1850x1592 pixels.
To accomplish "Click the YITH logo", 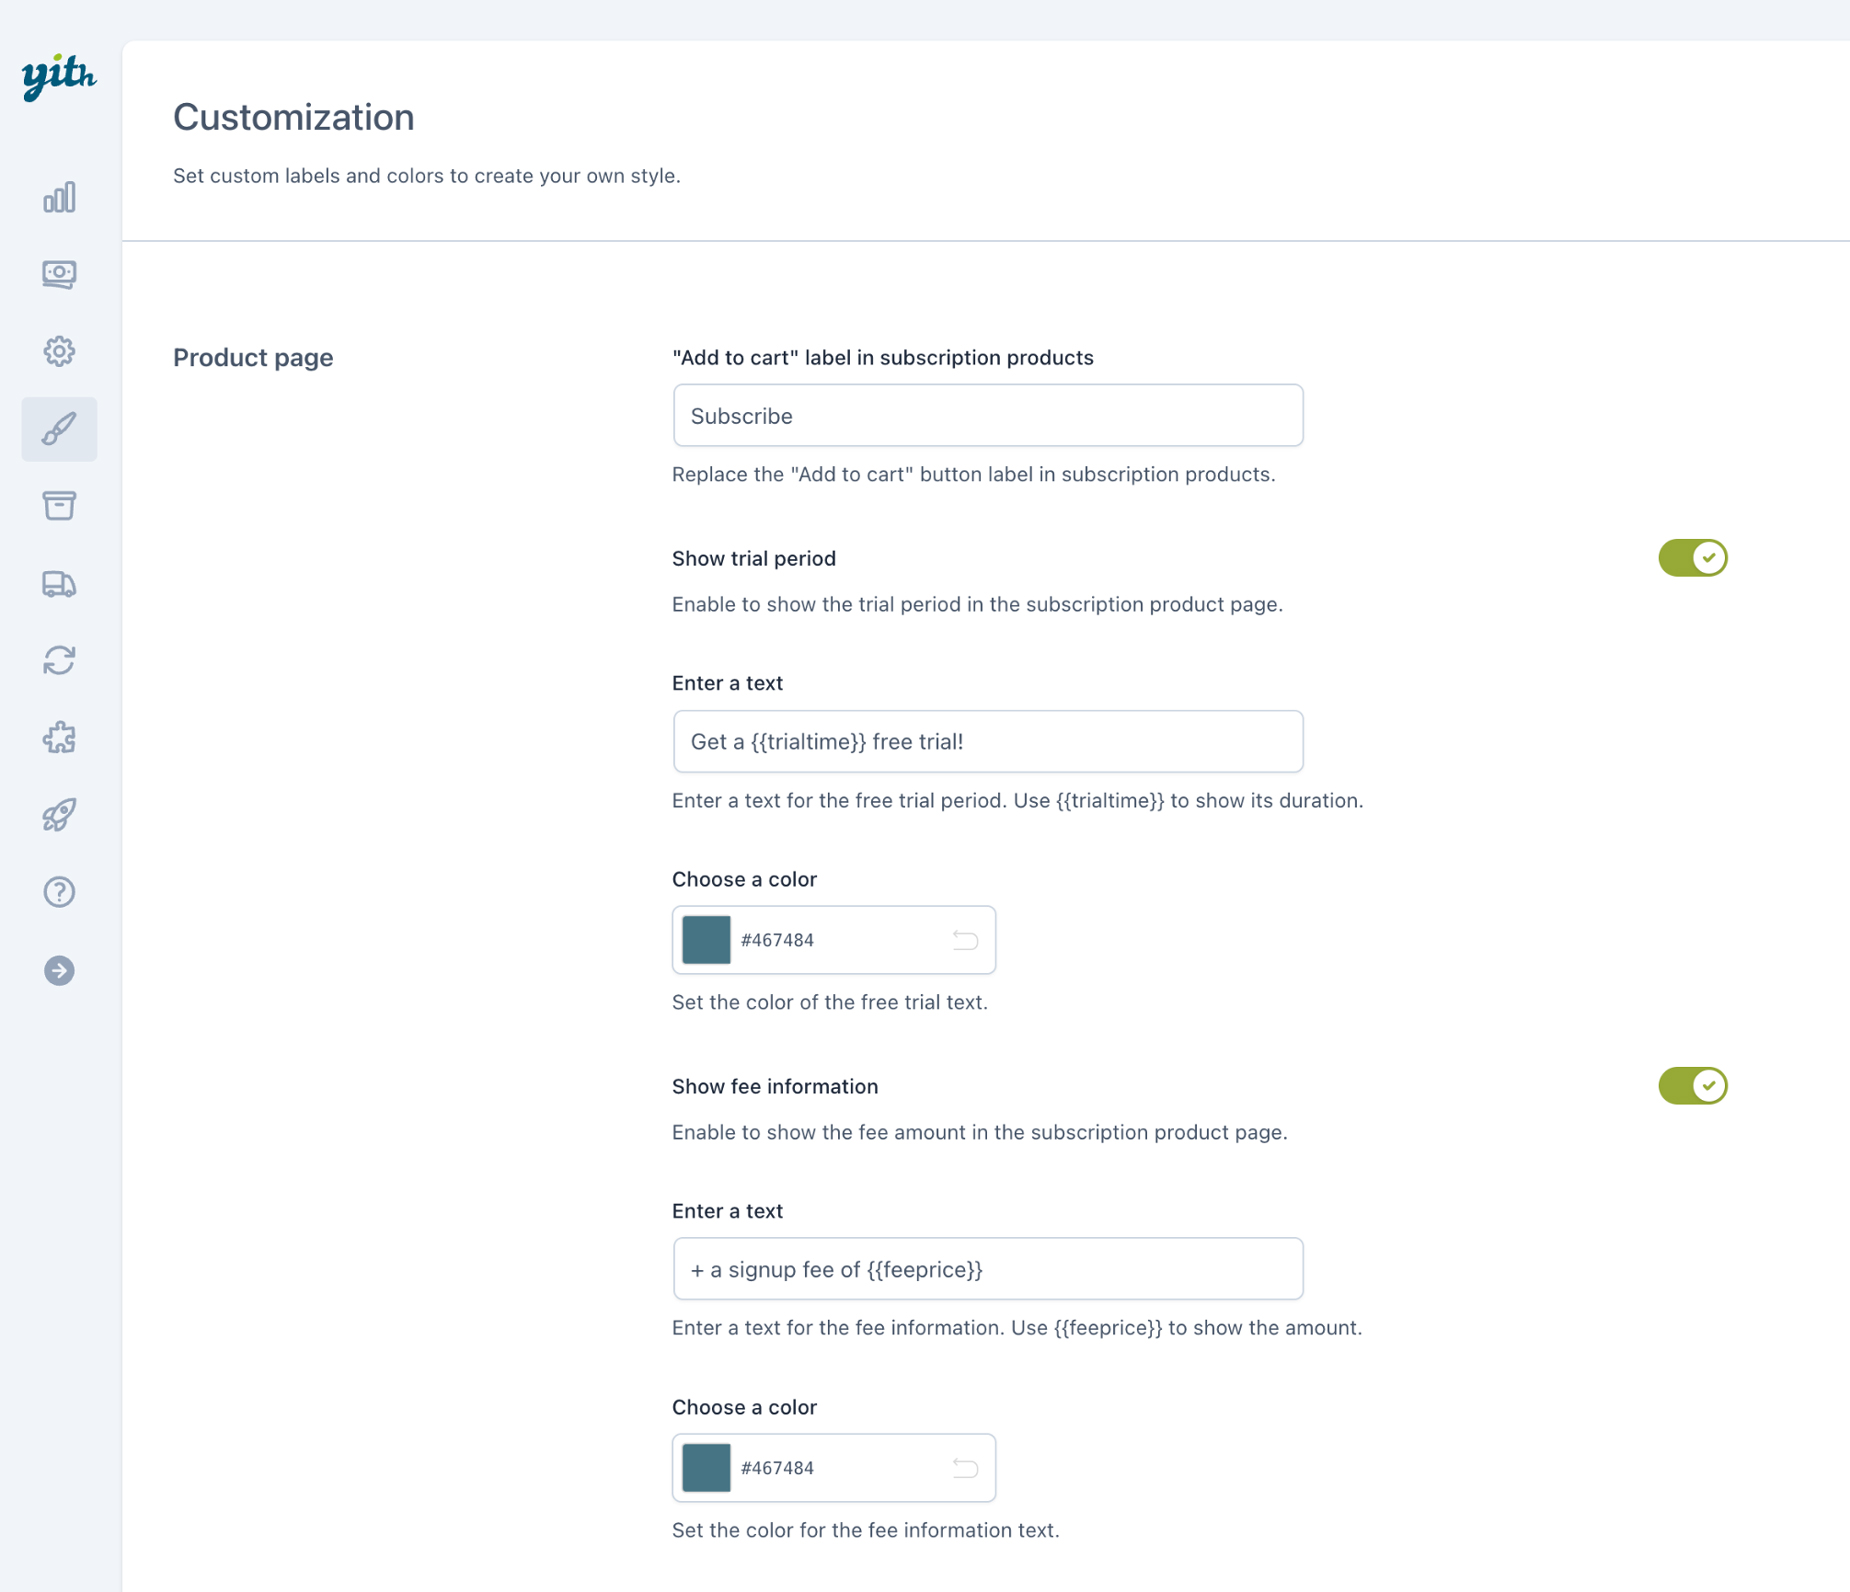I will [x=59, y=76].
